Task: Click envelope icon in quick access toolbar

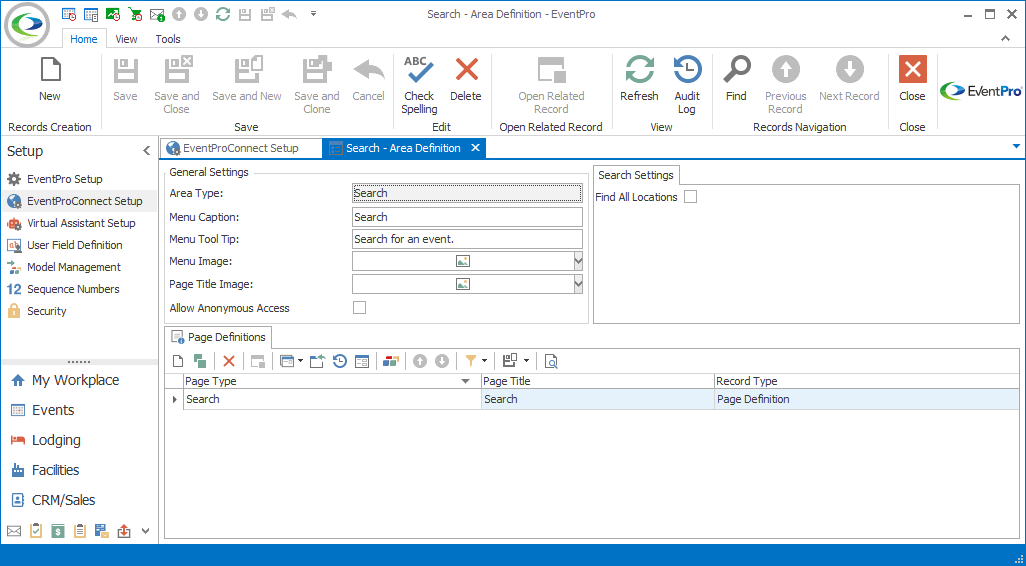Action: click(x=157, y=14)
